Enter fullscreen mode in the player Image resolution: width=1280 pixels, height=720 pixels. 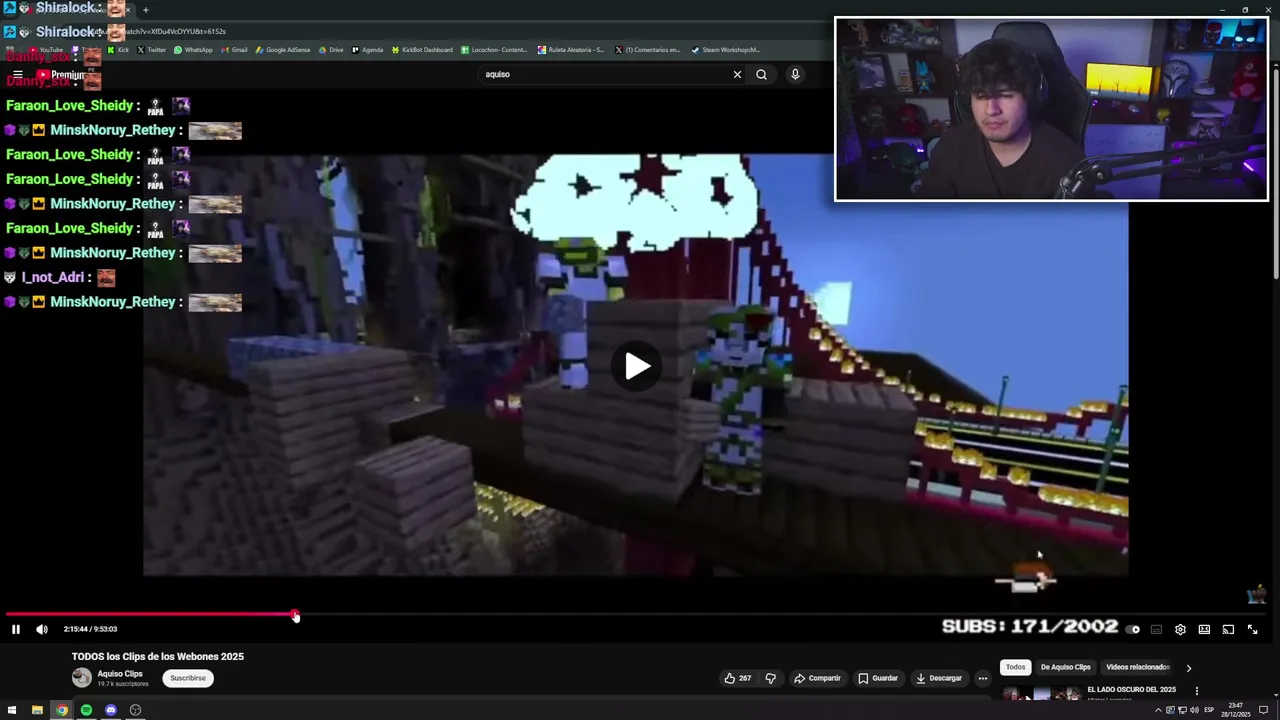pos(1252,629)
